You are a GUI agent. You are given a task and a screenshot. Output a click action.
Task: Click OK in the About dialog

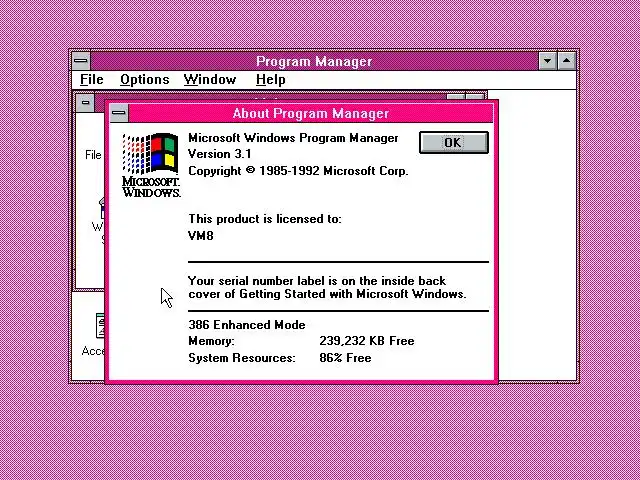coord(453,142)
